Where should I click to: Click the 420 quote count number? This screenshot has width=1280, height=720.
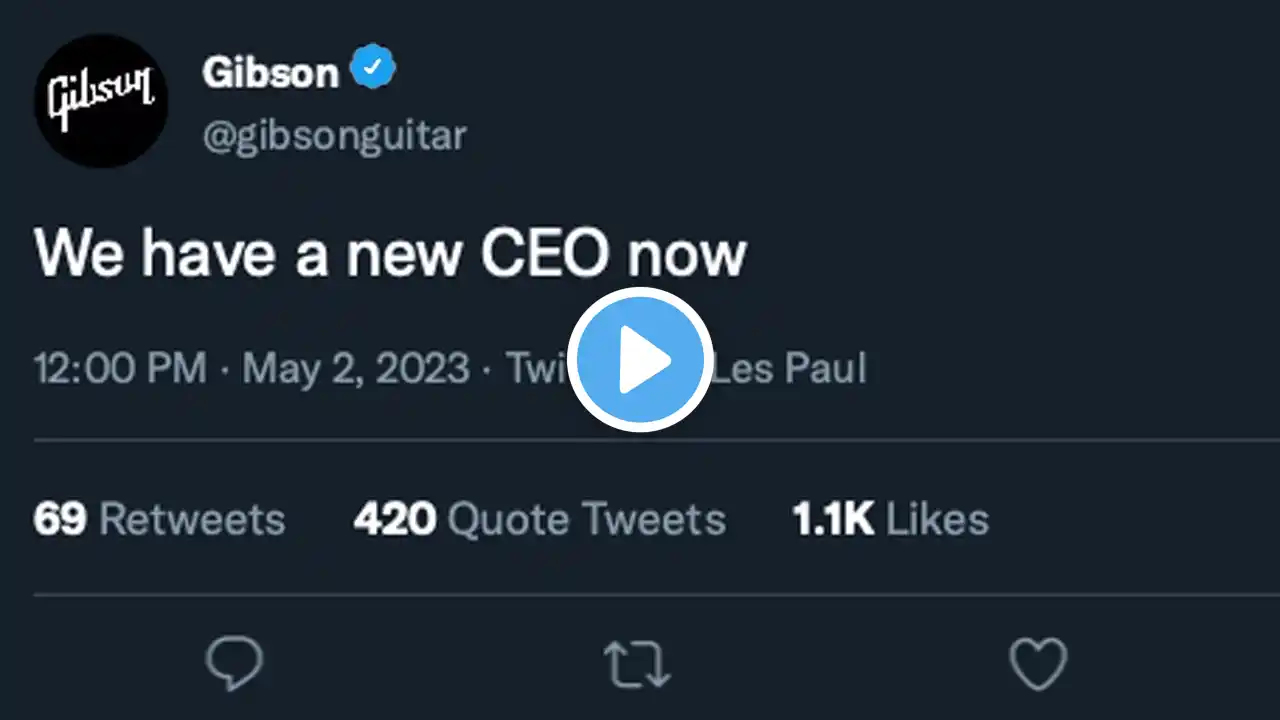click(394, 519)
